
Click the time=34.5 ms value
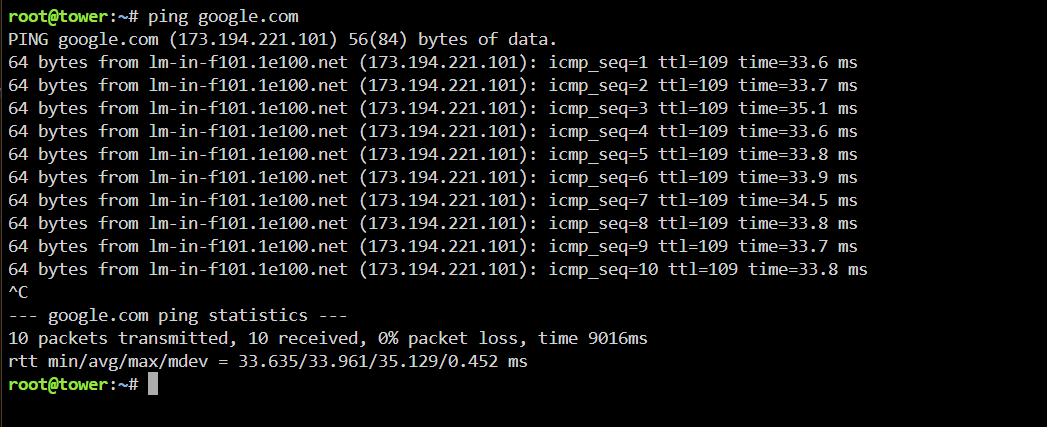click(x=798, y=200)
